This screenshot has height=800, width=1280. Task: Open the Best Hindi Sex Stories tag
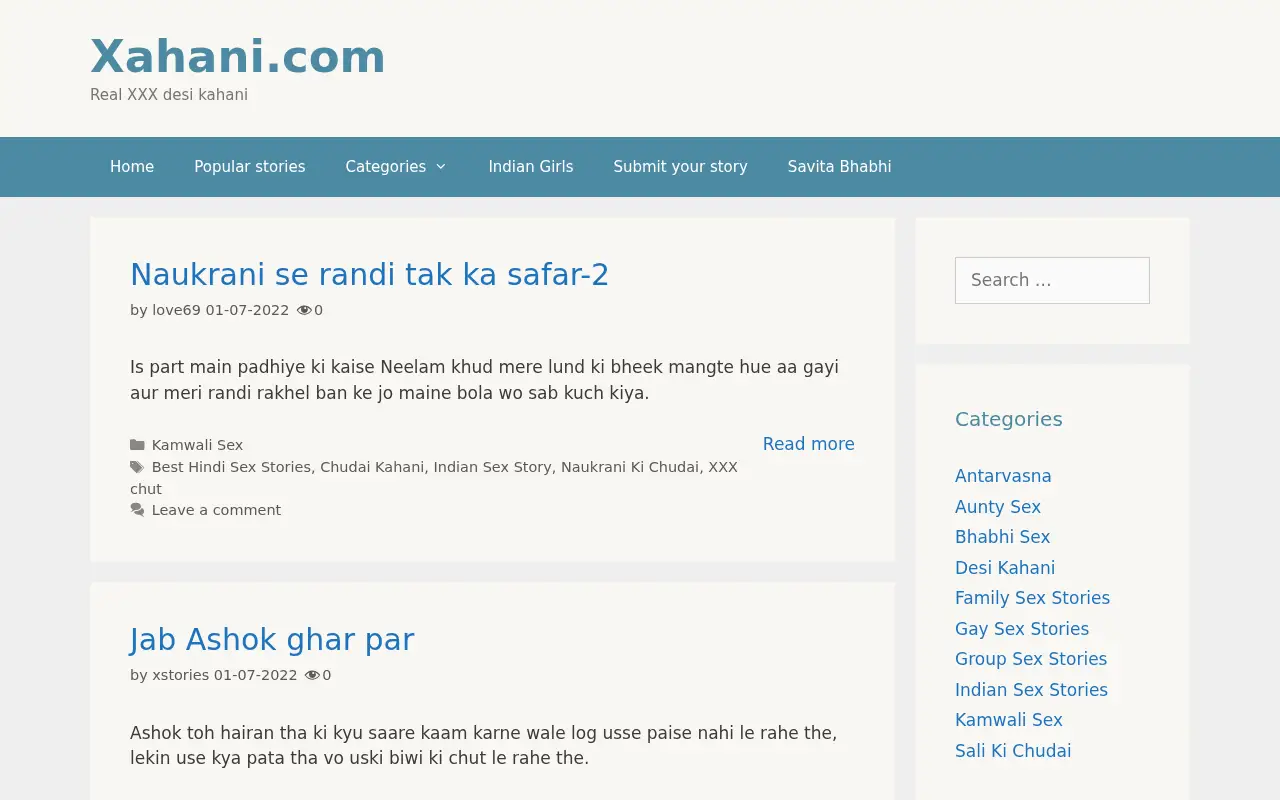click(231, 467)
